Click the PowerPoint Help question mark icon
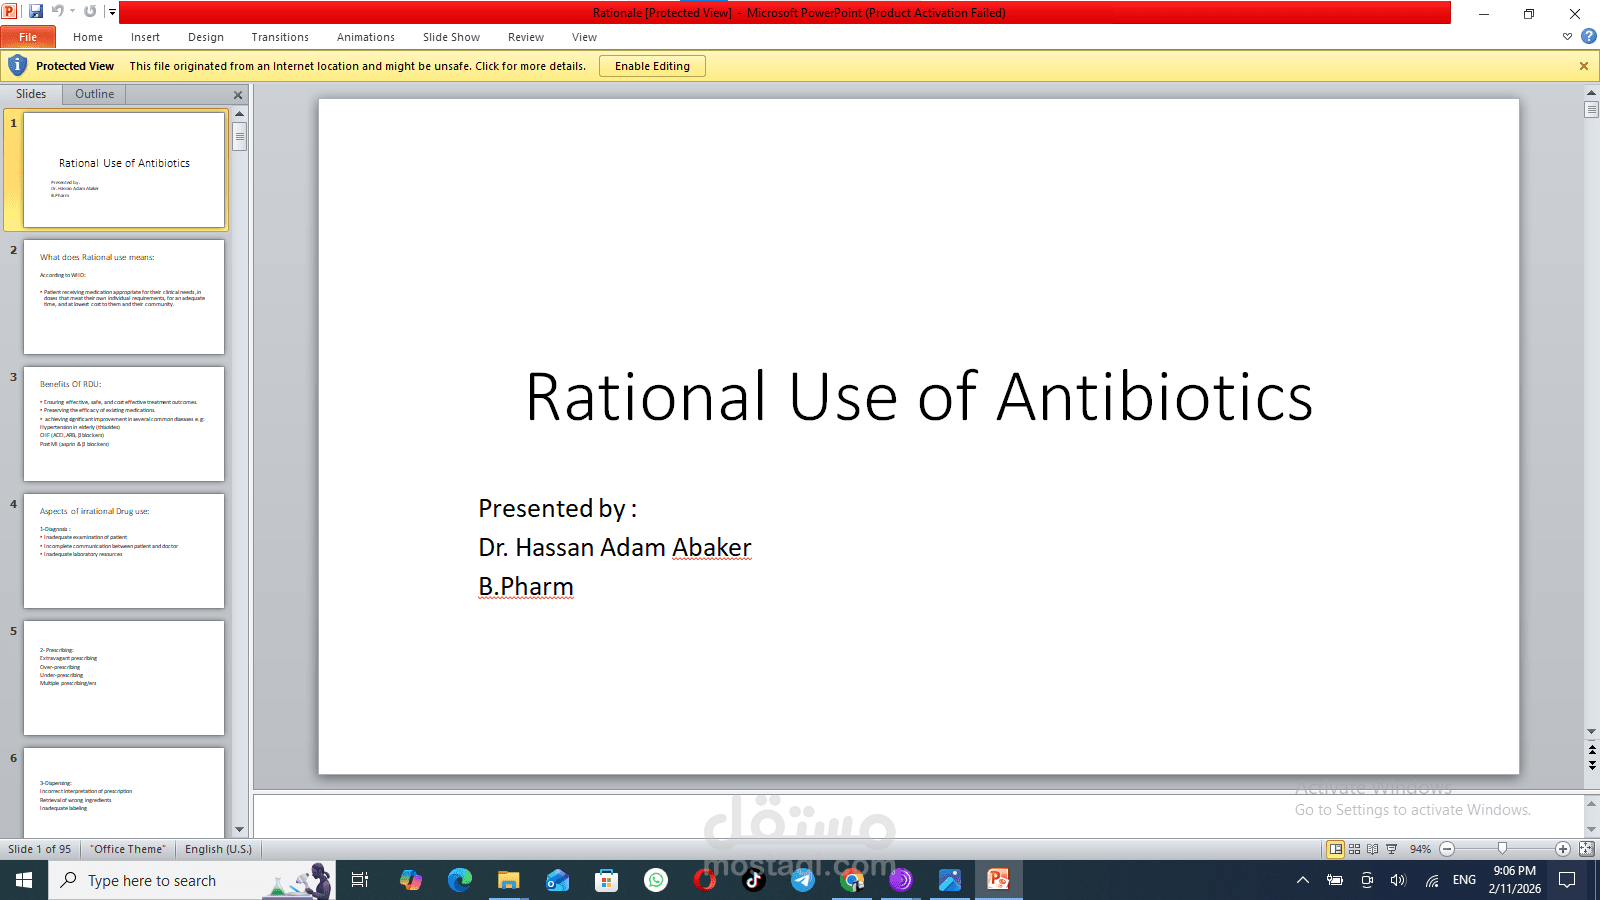This screenshot has width=1600, height=900. (x=1588, y=36)
